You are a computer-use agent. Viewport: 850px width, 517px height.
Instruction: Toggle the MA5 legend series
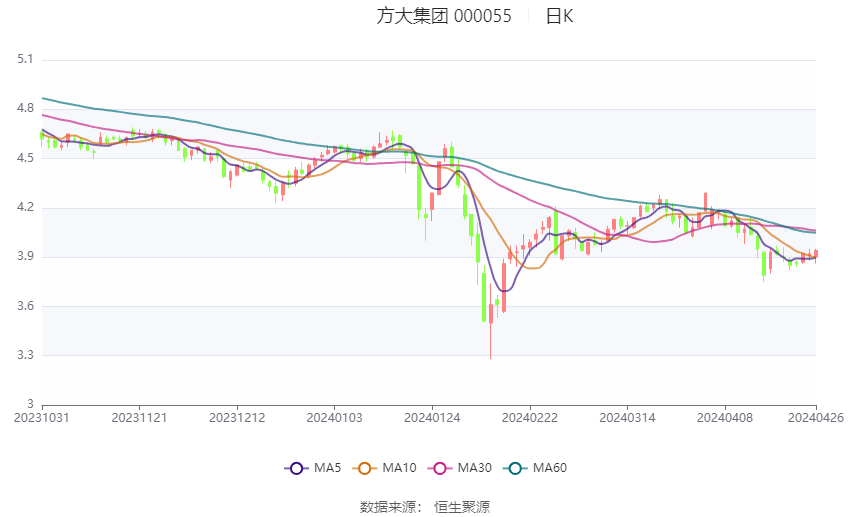(313, 468)
